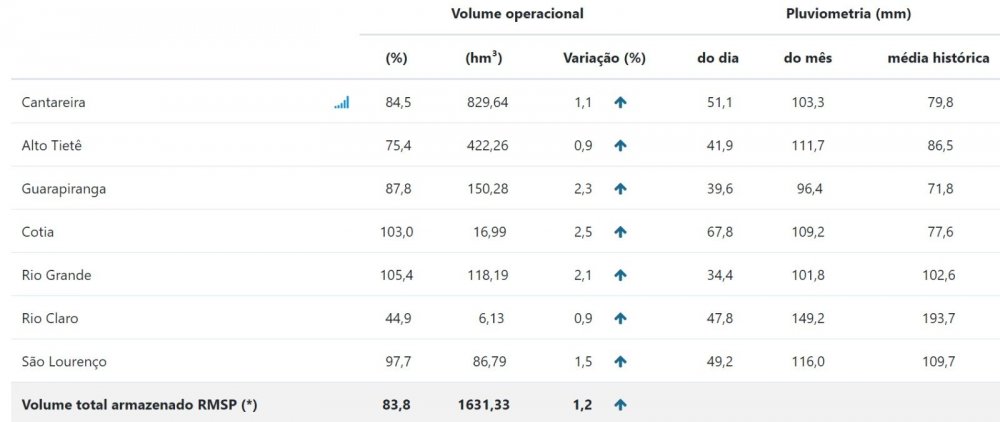Click the Volume operacional column group header
This screenshot has height=422, width=1000.
coord(517,14)
